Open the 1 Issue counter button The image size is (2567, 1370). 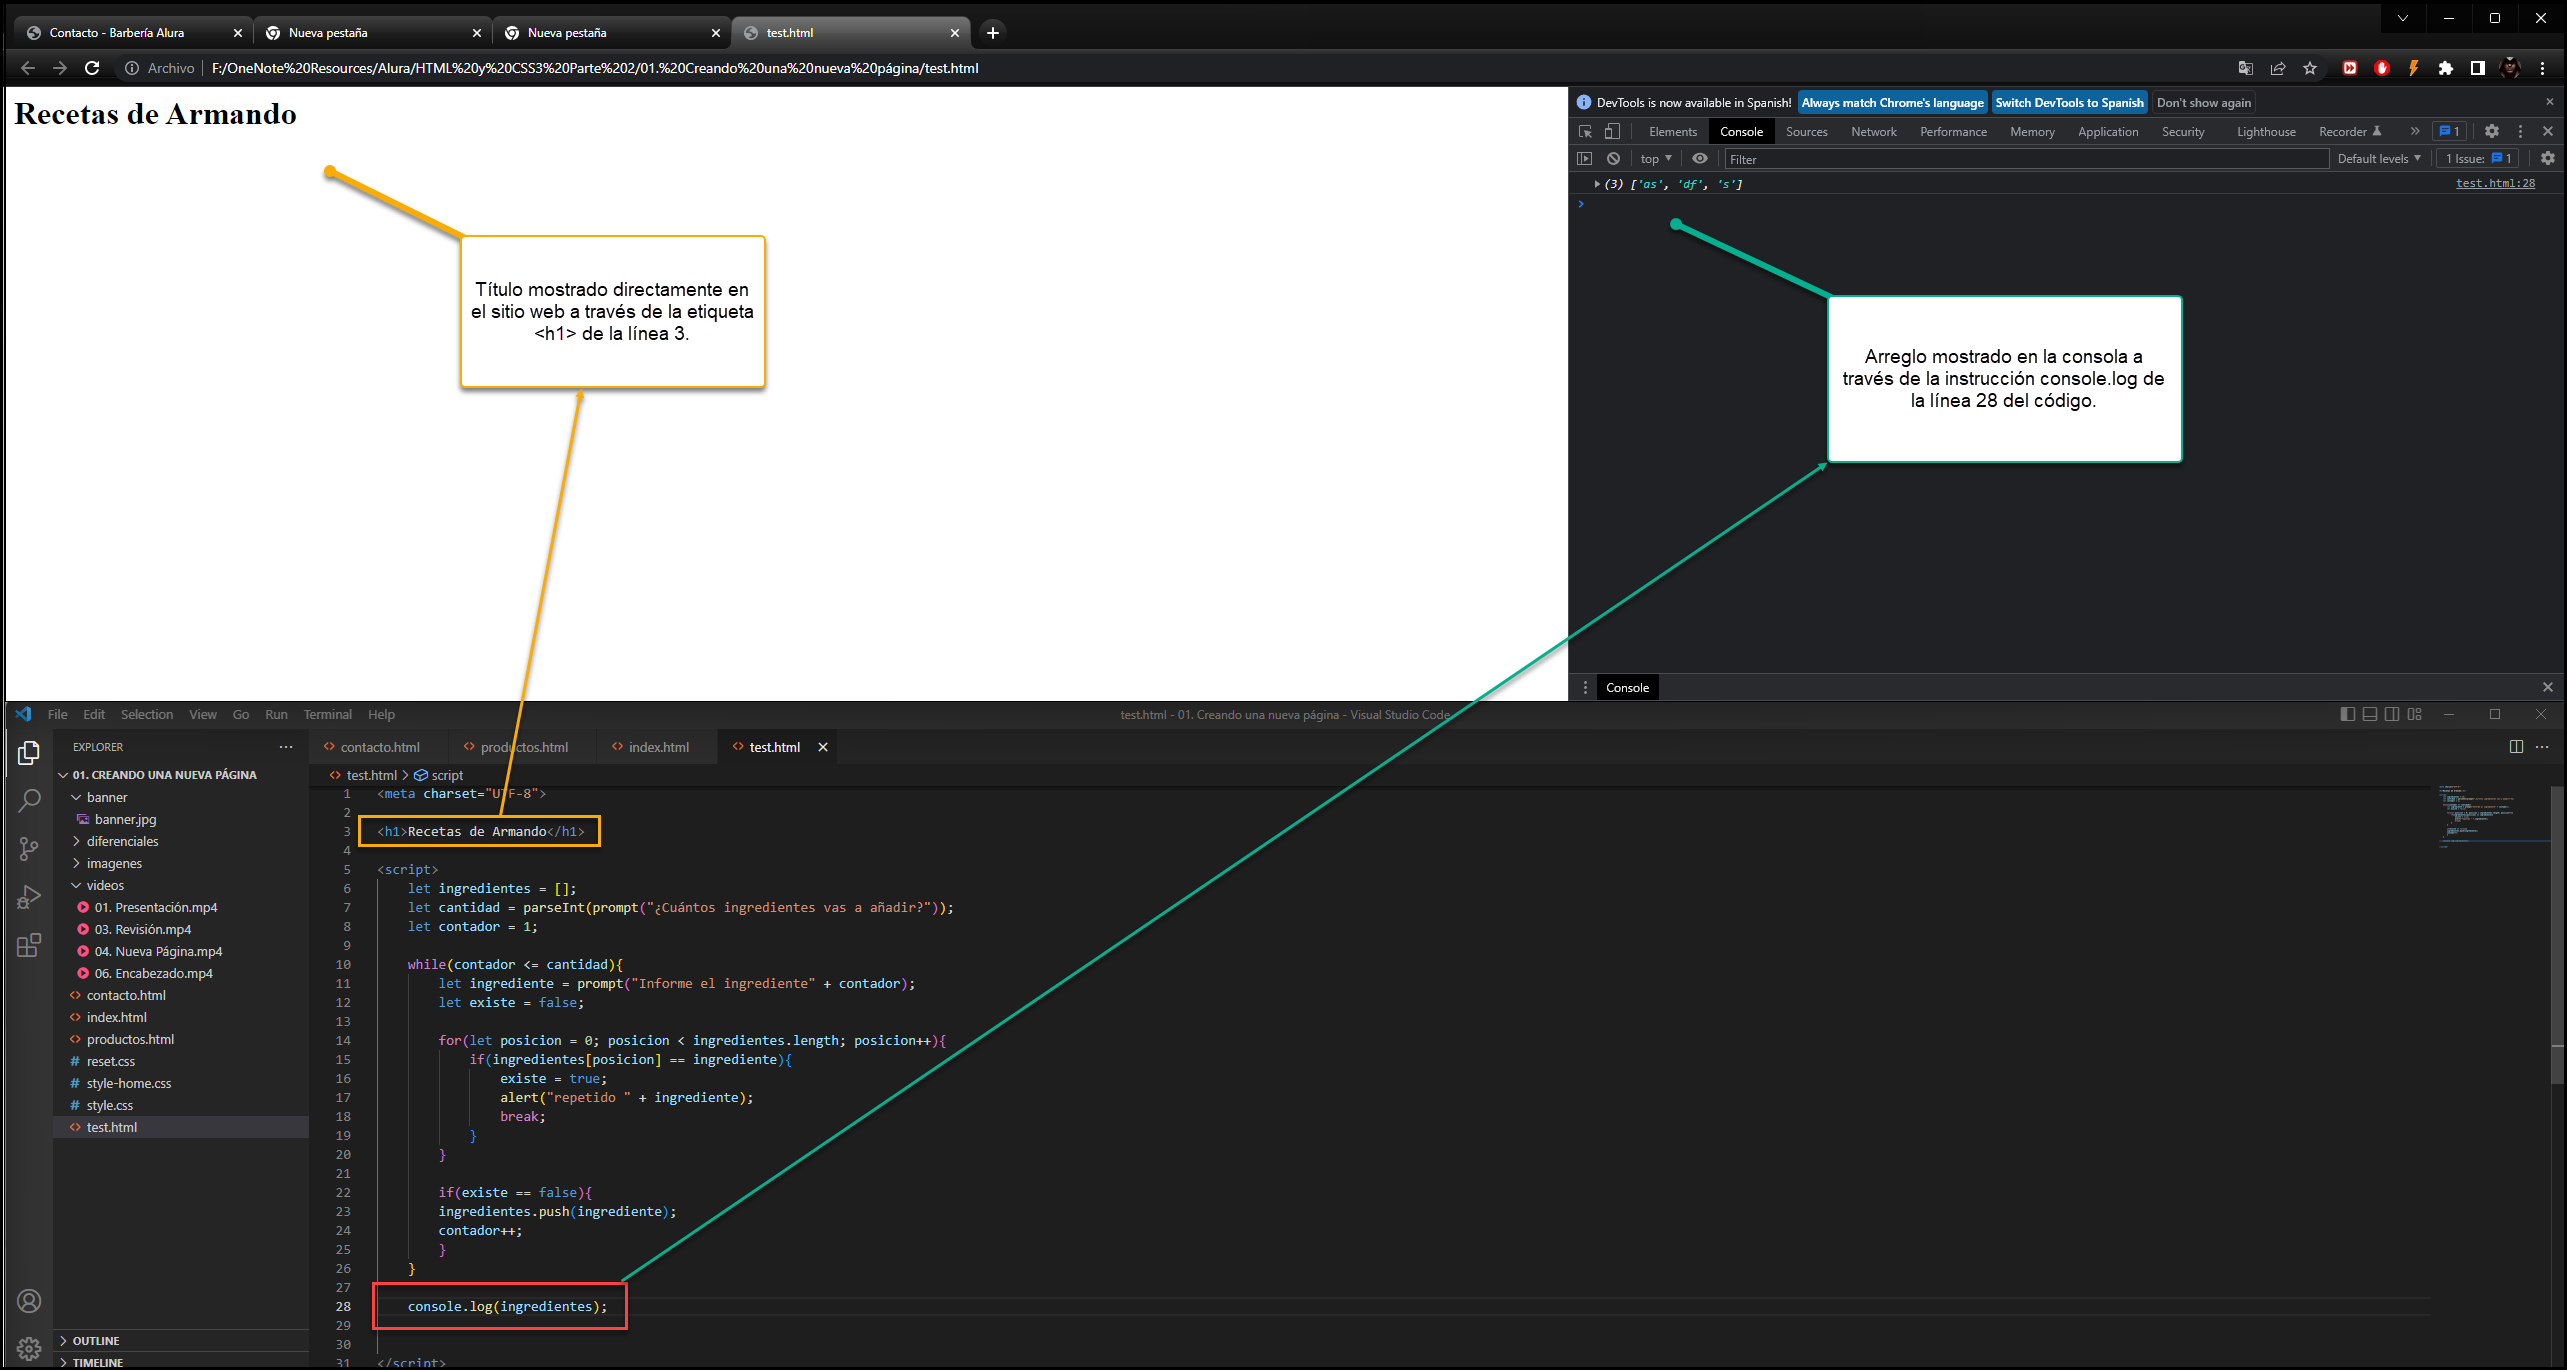coord(2478,158)
